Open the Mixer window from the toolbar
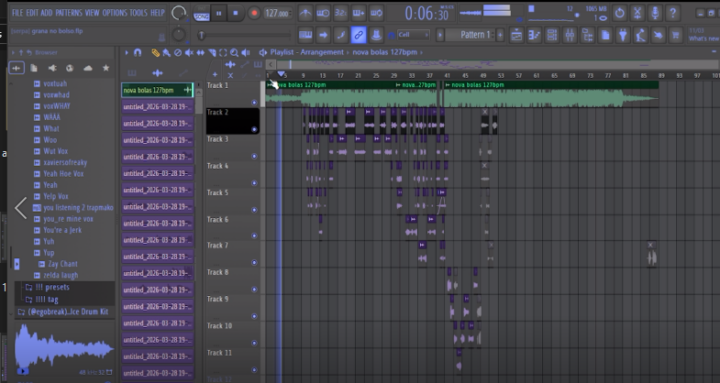Image resolution: width=720 pixels, height=383 pixels. (x=569, y=35)
